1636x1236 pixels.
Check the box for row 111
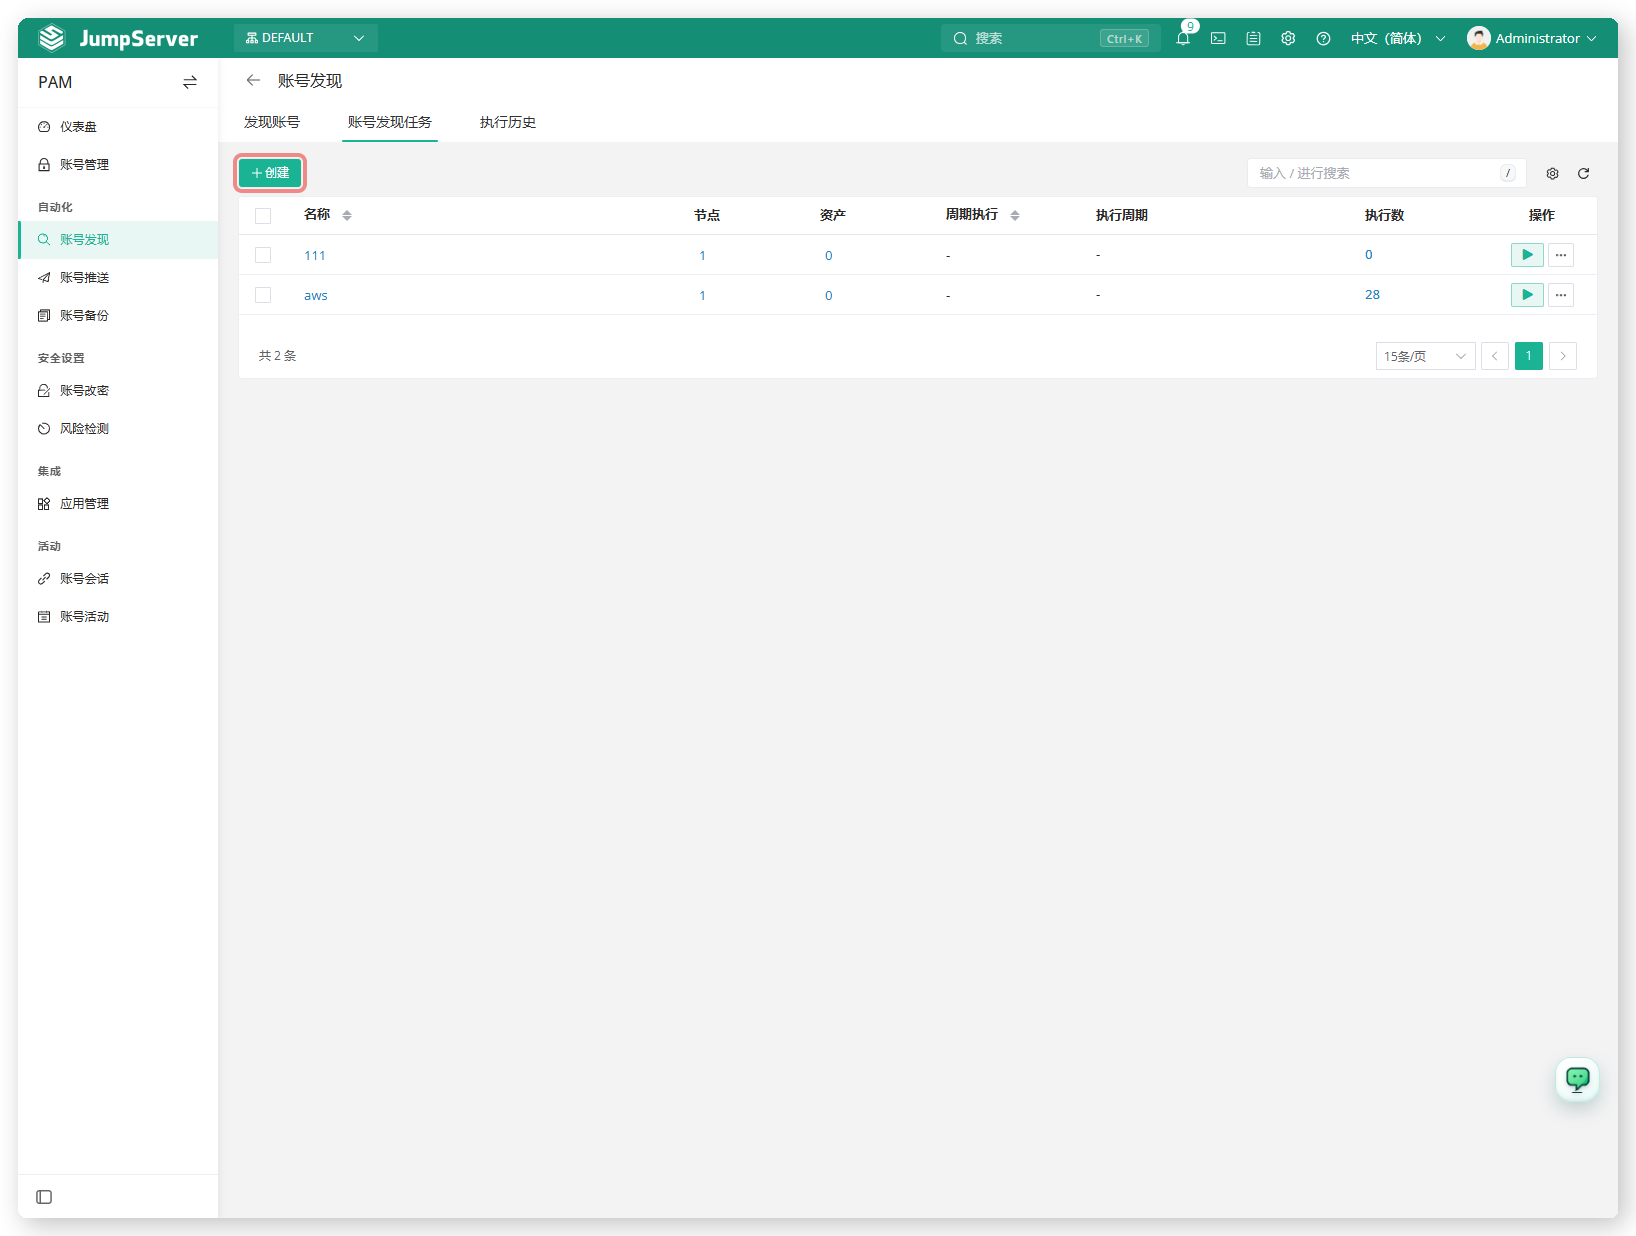[x=263, y=255]
